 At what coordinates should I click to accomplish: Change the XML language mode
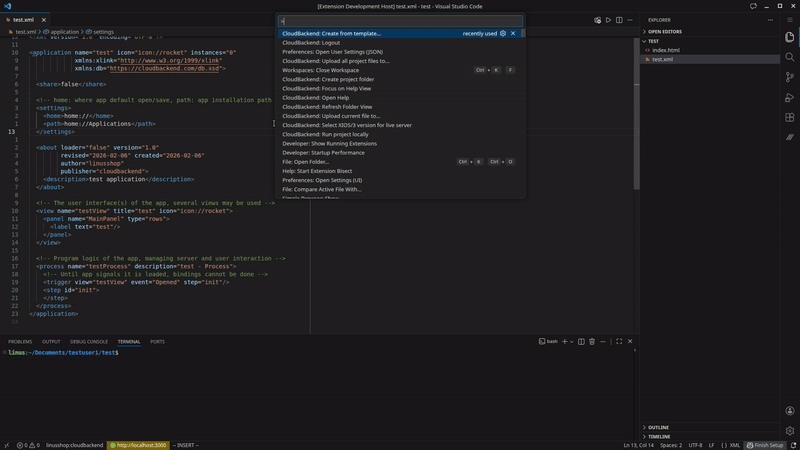735,445
